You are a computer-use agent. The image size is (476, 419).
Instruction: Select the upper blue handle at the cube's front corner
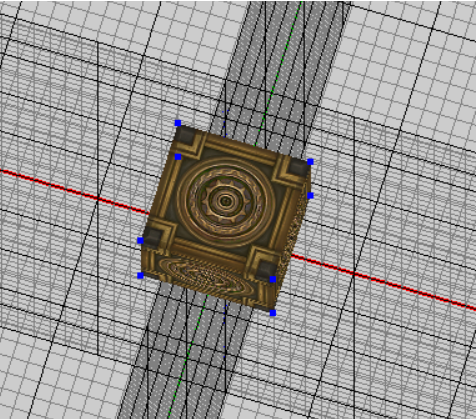(273, 279)
